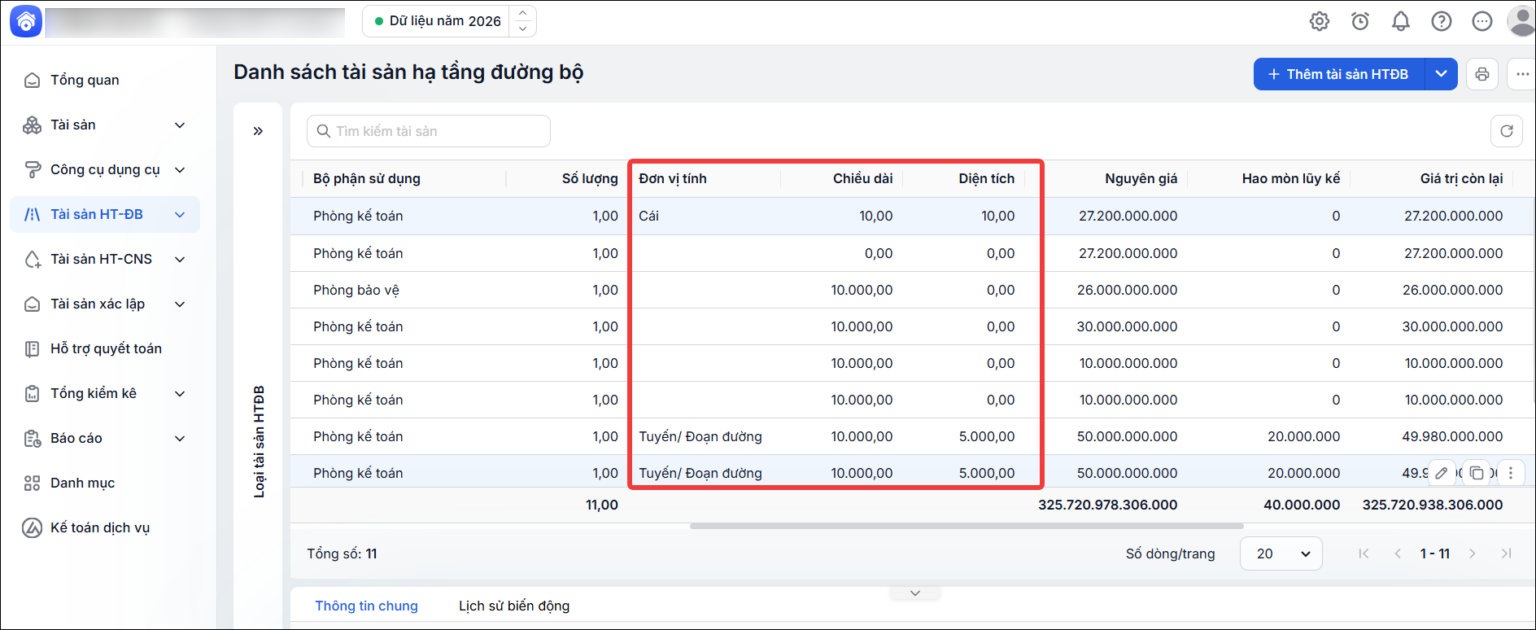Expand the Loại tài sản HTĐB panel
This screenshot has width=1536, height=630.
click(x=258, y=131)
